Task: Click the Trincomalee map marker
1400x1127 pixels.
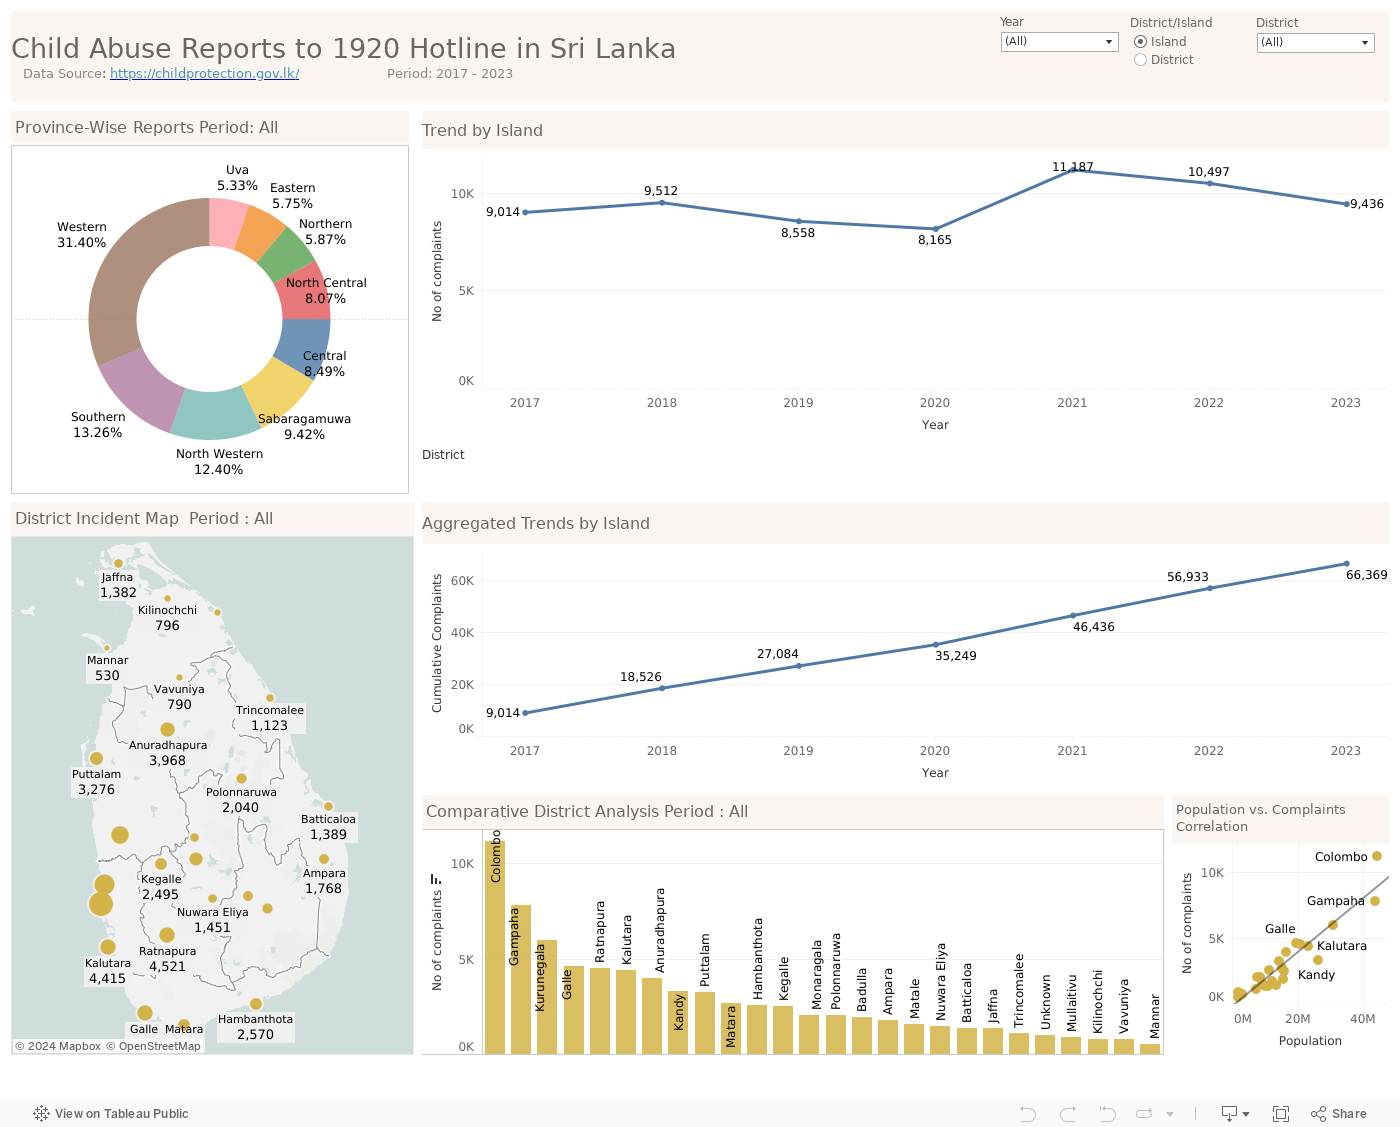Action: pyautogui.click(x=270, y=698)
